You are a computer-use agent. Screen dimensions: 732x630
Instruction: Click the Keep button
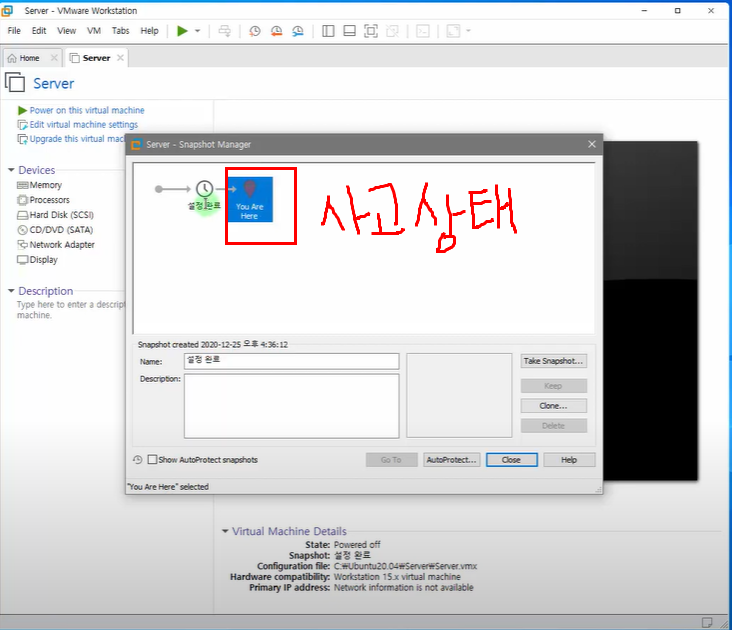554,386
